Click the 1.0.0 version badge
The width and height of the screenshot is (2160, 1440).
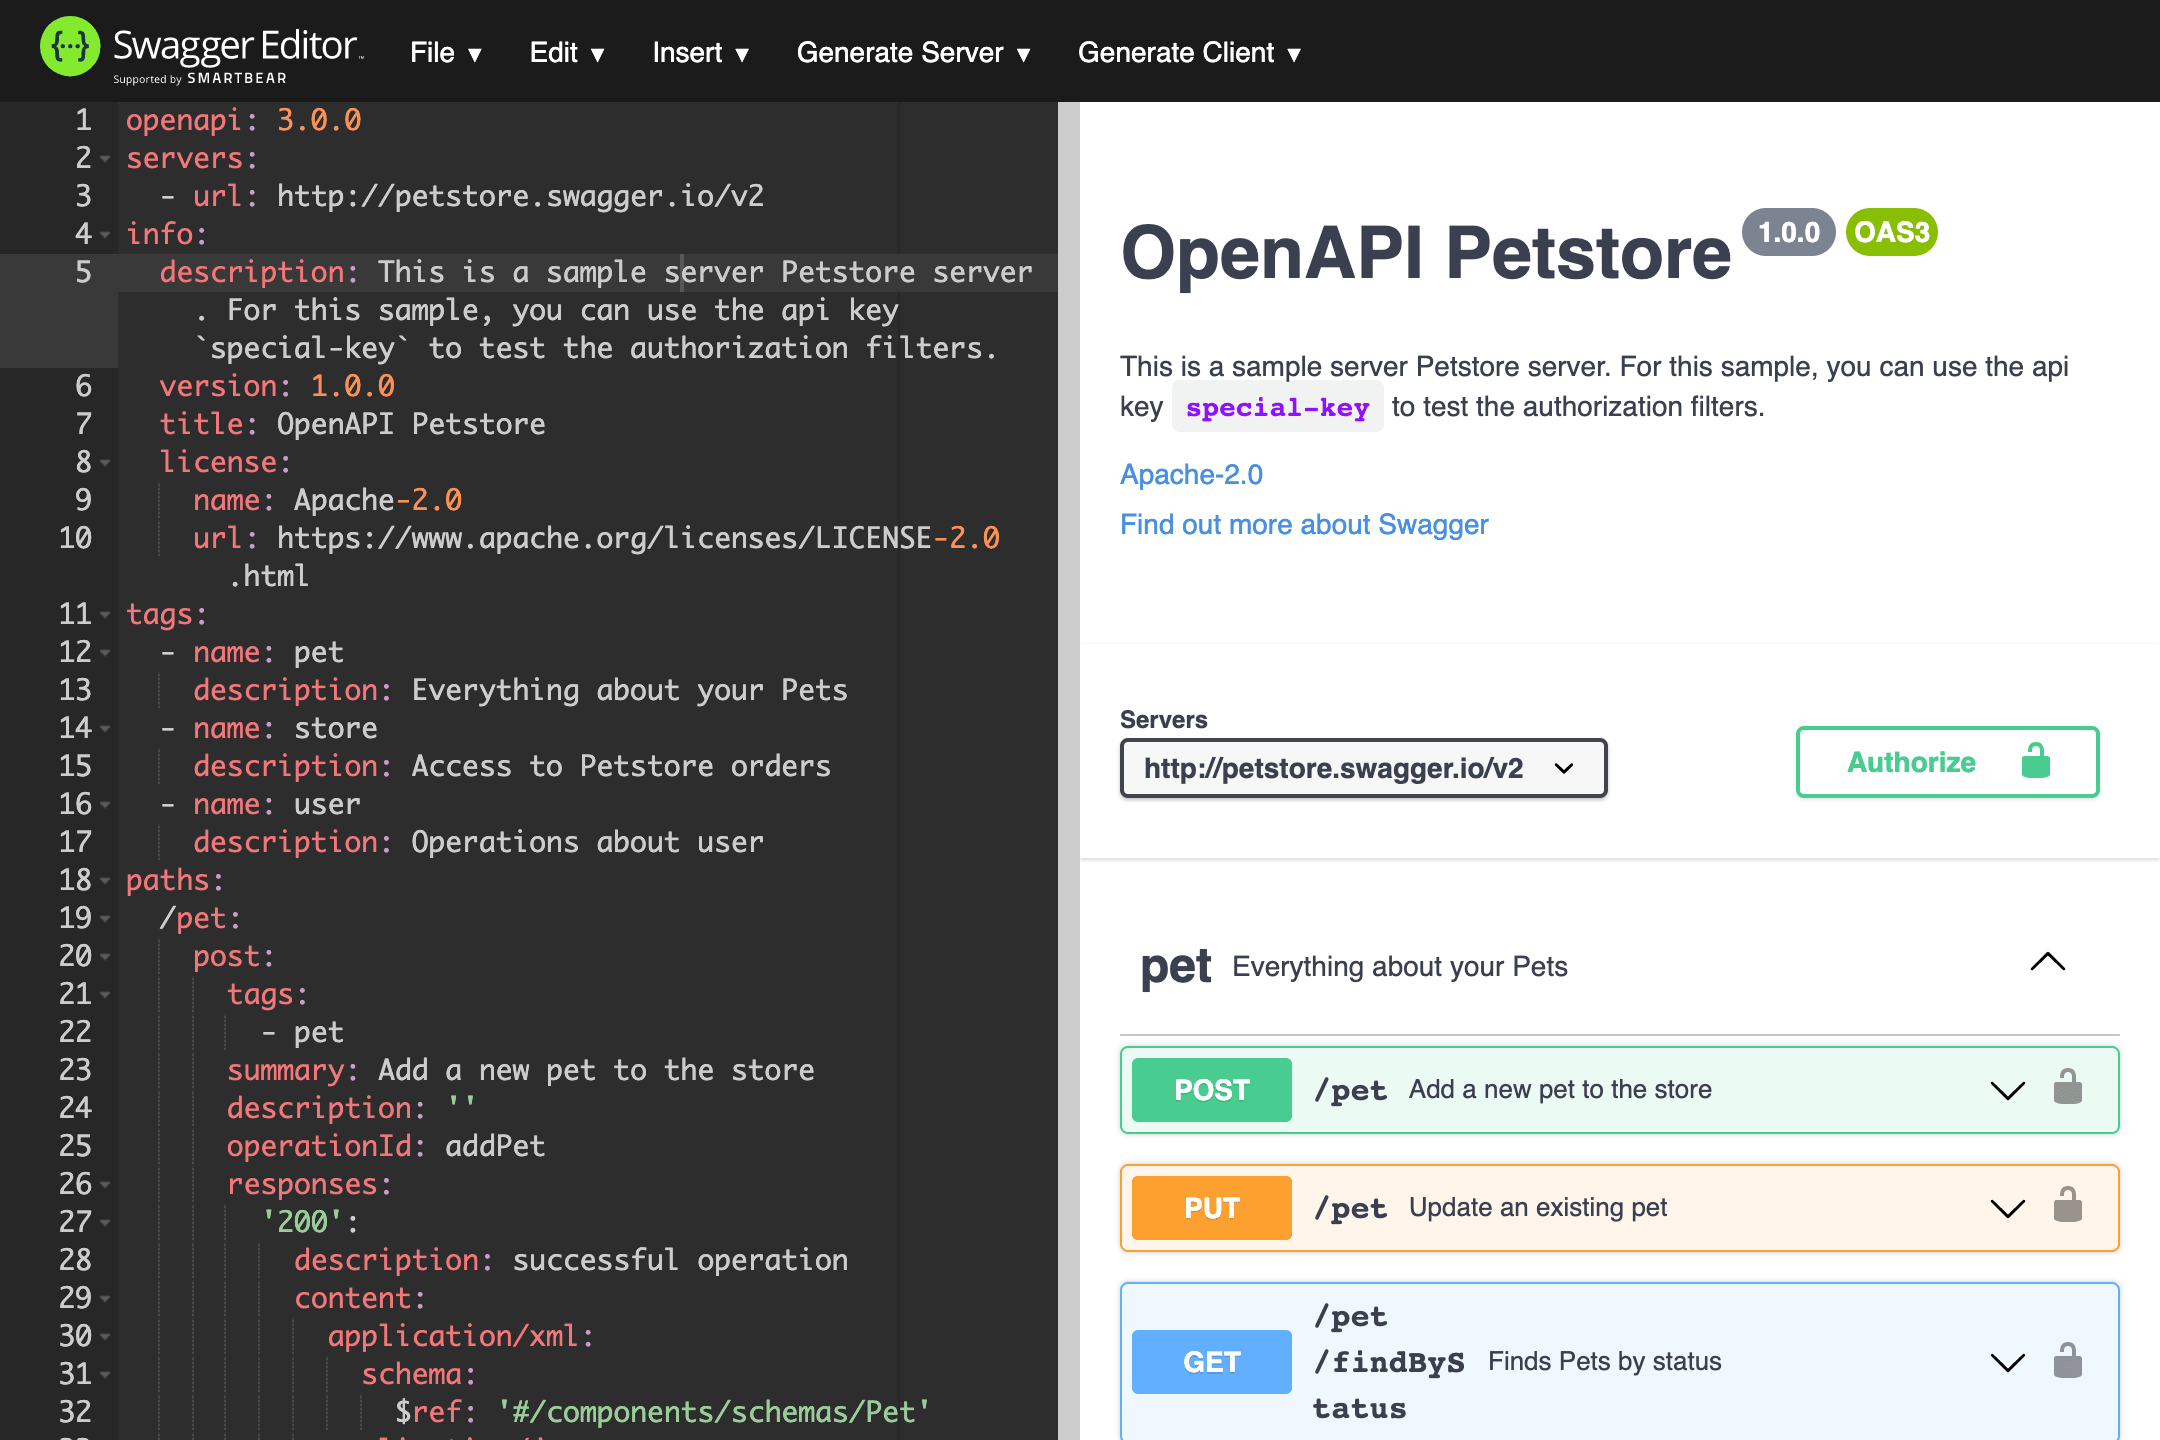click(1788, 232)
